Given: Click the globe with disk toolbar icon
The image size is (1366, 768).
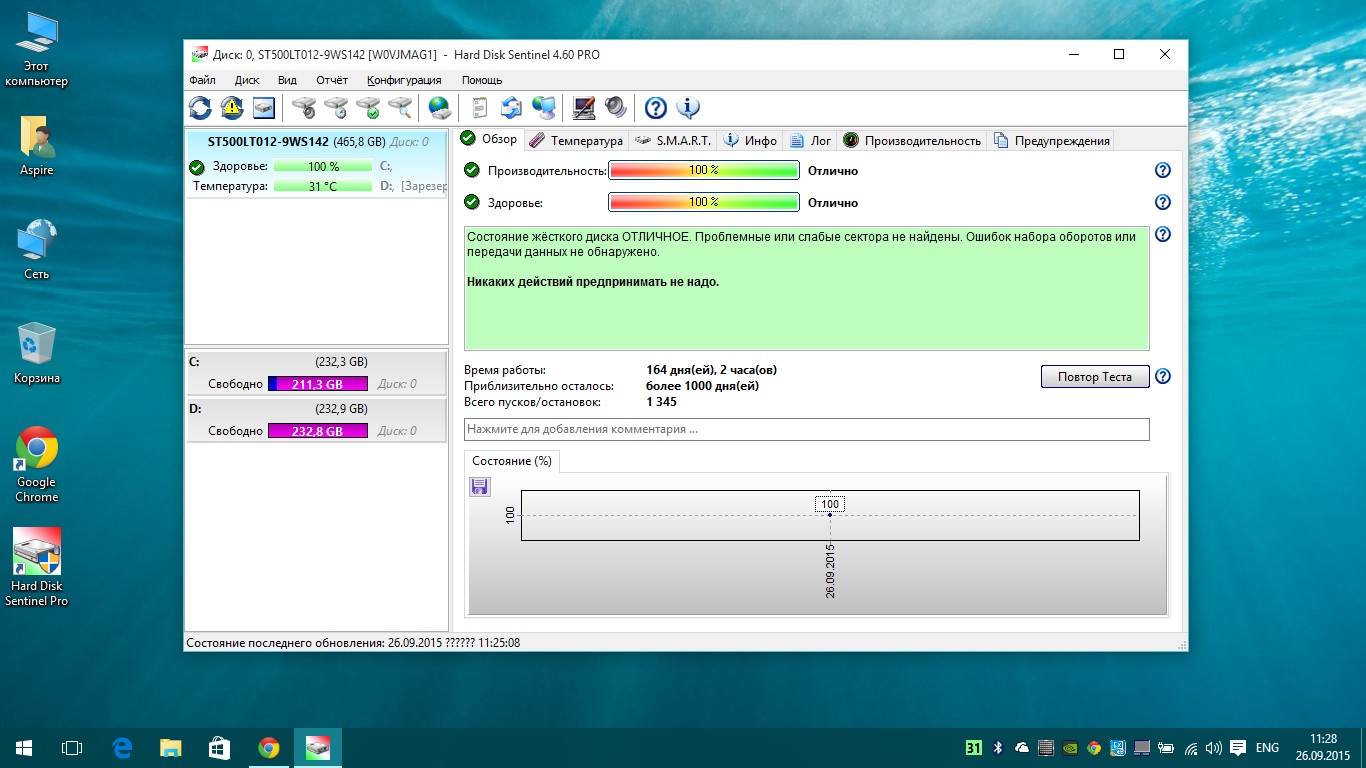Looking at the screenshot, I should click(x=439, y=107).
